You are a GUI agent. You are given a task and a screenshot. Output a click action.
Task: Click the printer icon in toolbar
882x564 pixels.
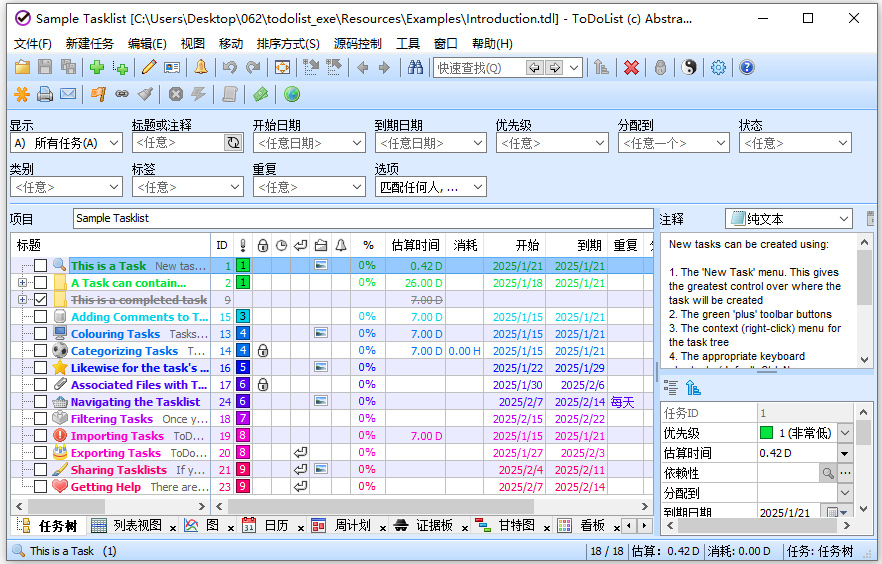tap(45, 95)
